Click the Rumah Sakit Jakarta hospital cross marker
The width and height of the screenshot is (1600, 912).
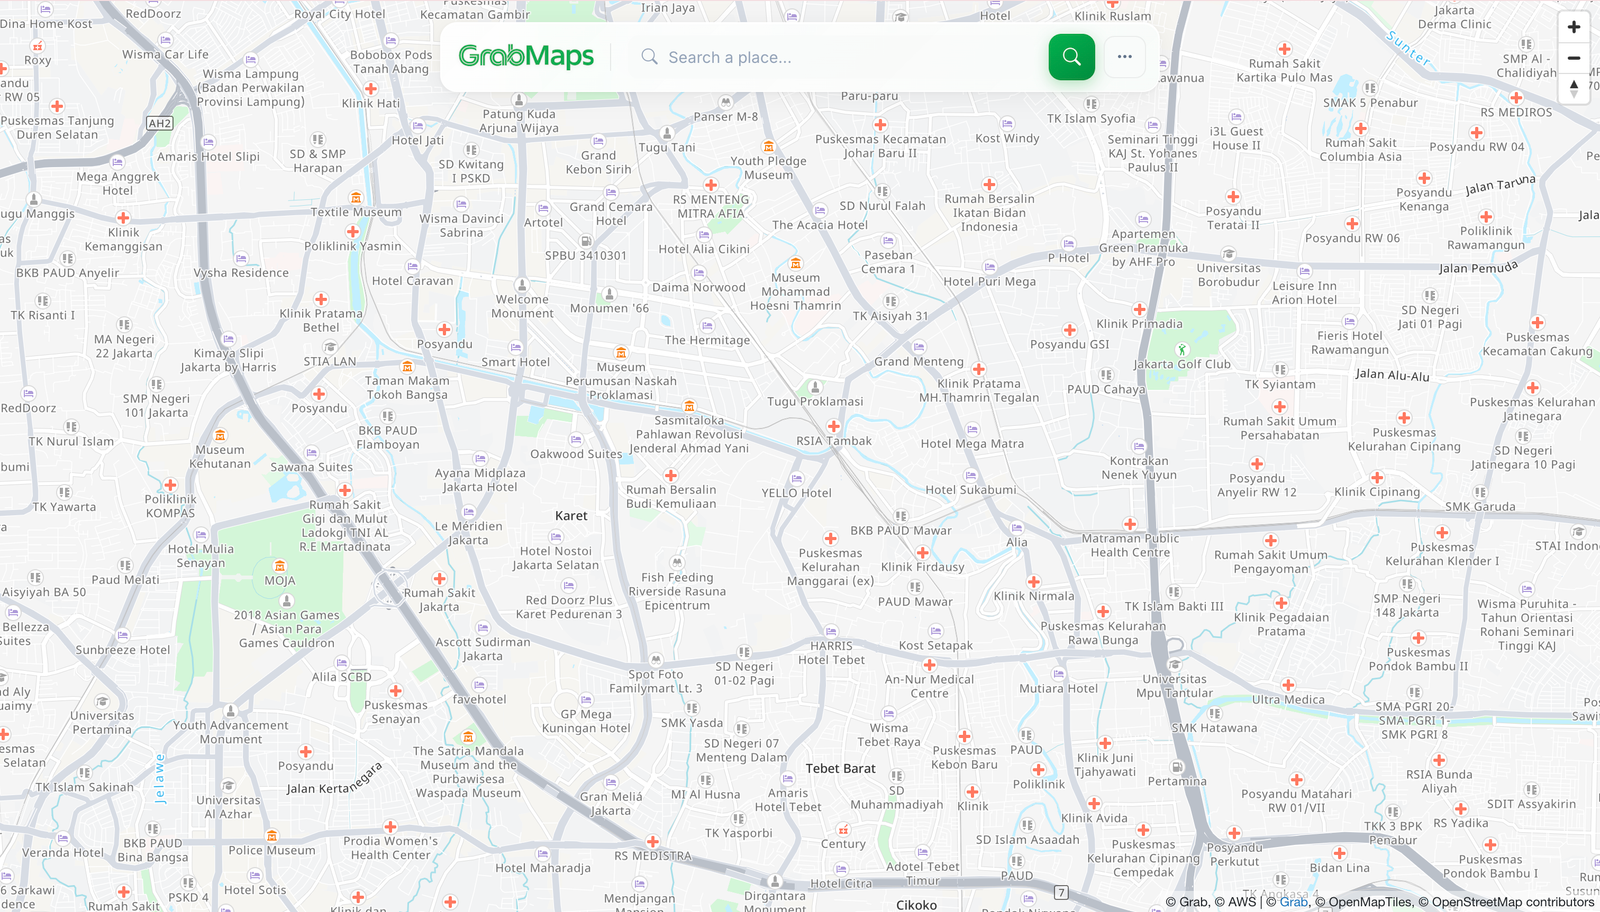click(x=440, y=578)
